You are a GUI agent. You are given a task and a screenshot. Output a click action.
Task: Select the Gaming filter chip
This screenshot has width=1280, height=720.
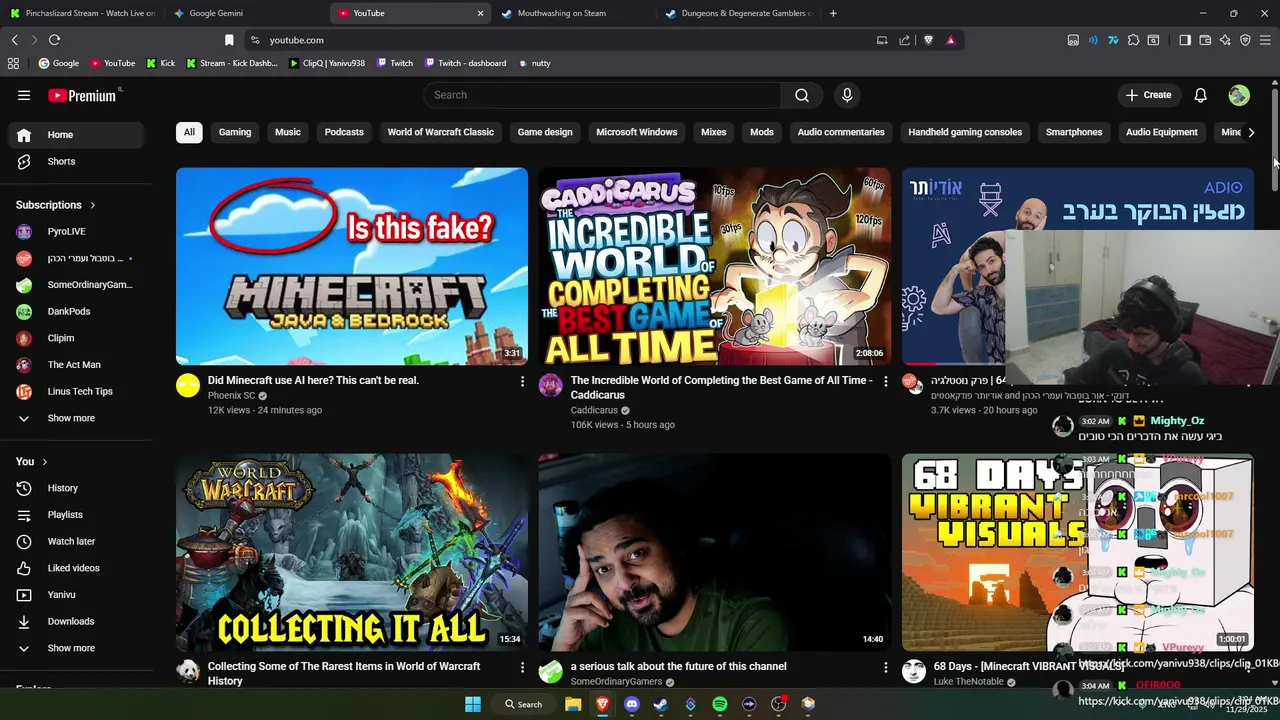point(235,132)
